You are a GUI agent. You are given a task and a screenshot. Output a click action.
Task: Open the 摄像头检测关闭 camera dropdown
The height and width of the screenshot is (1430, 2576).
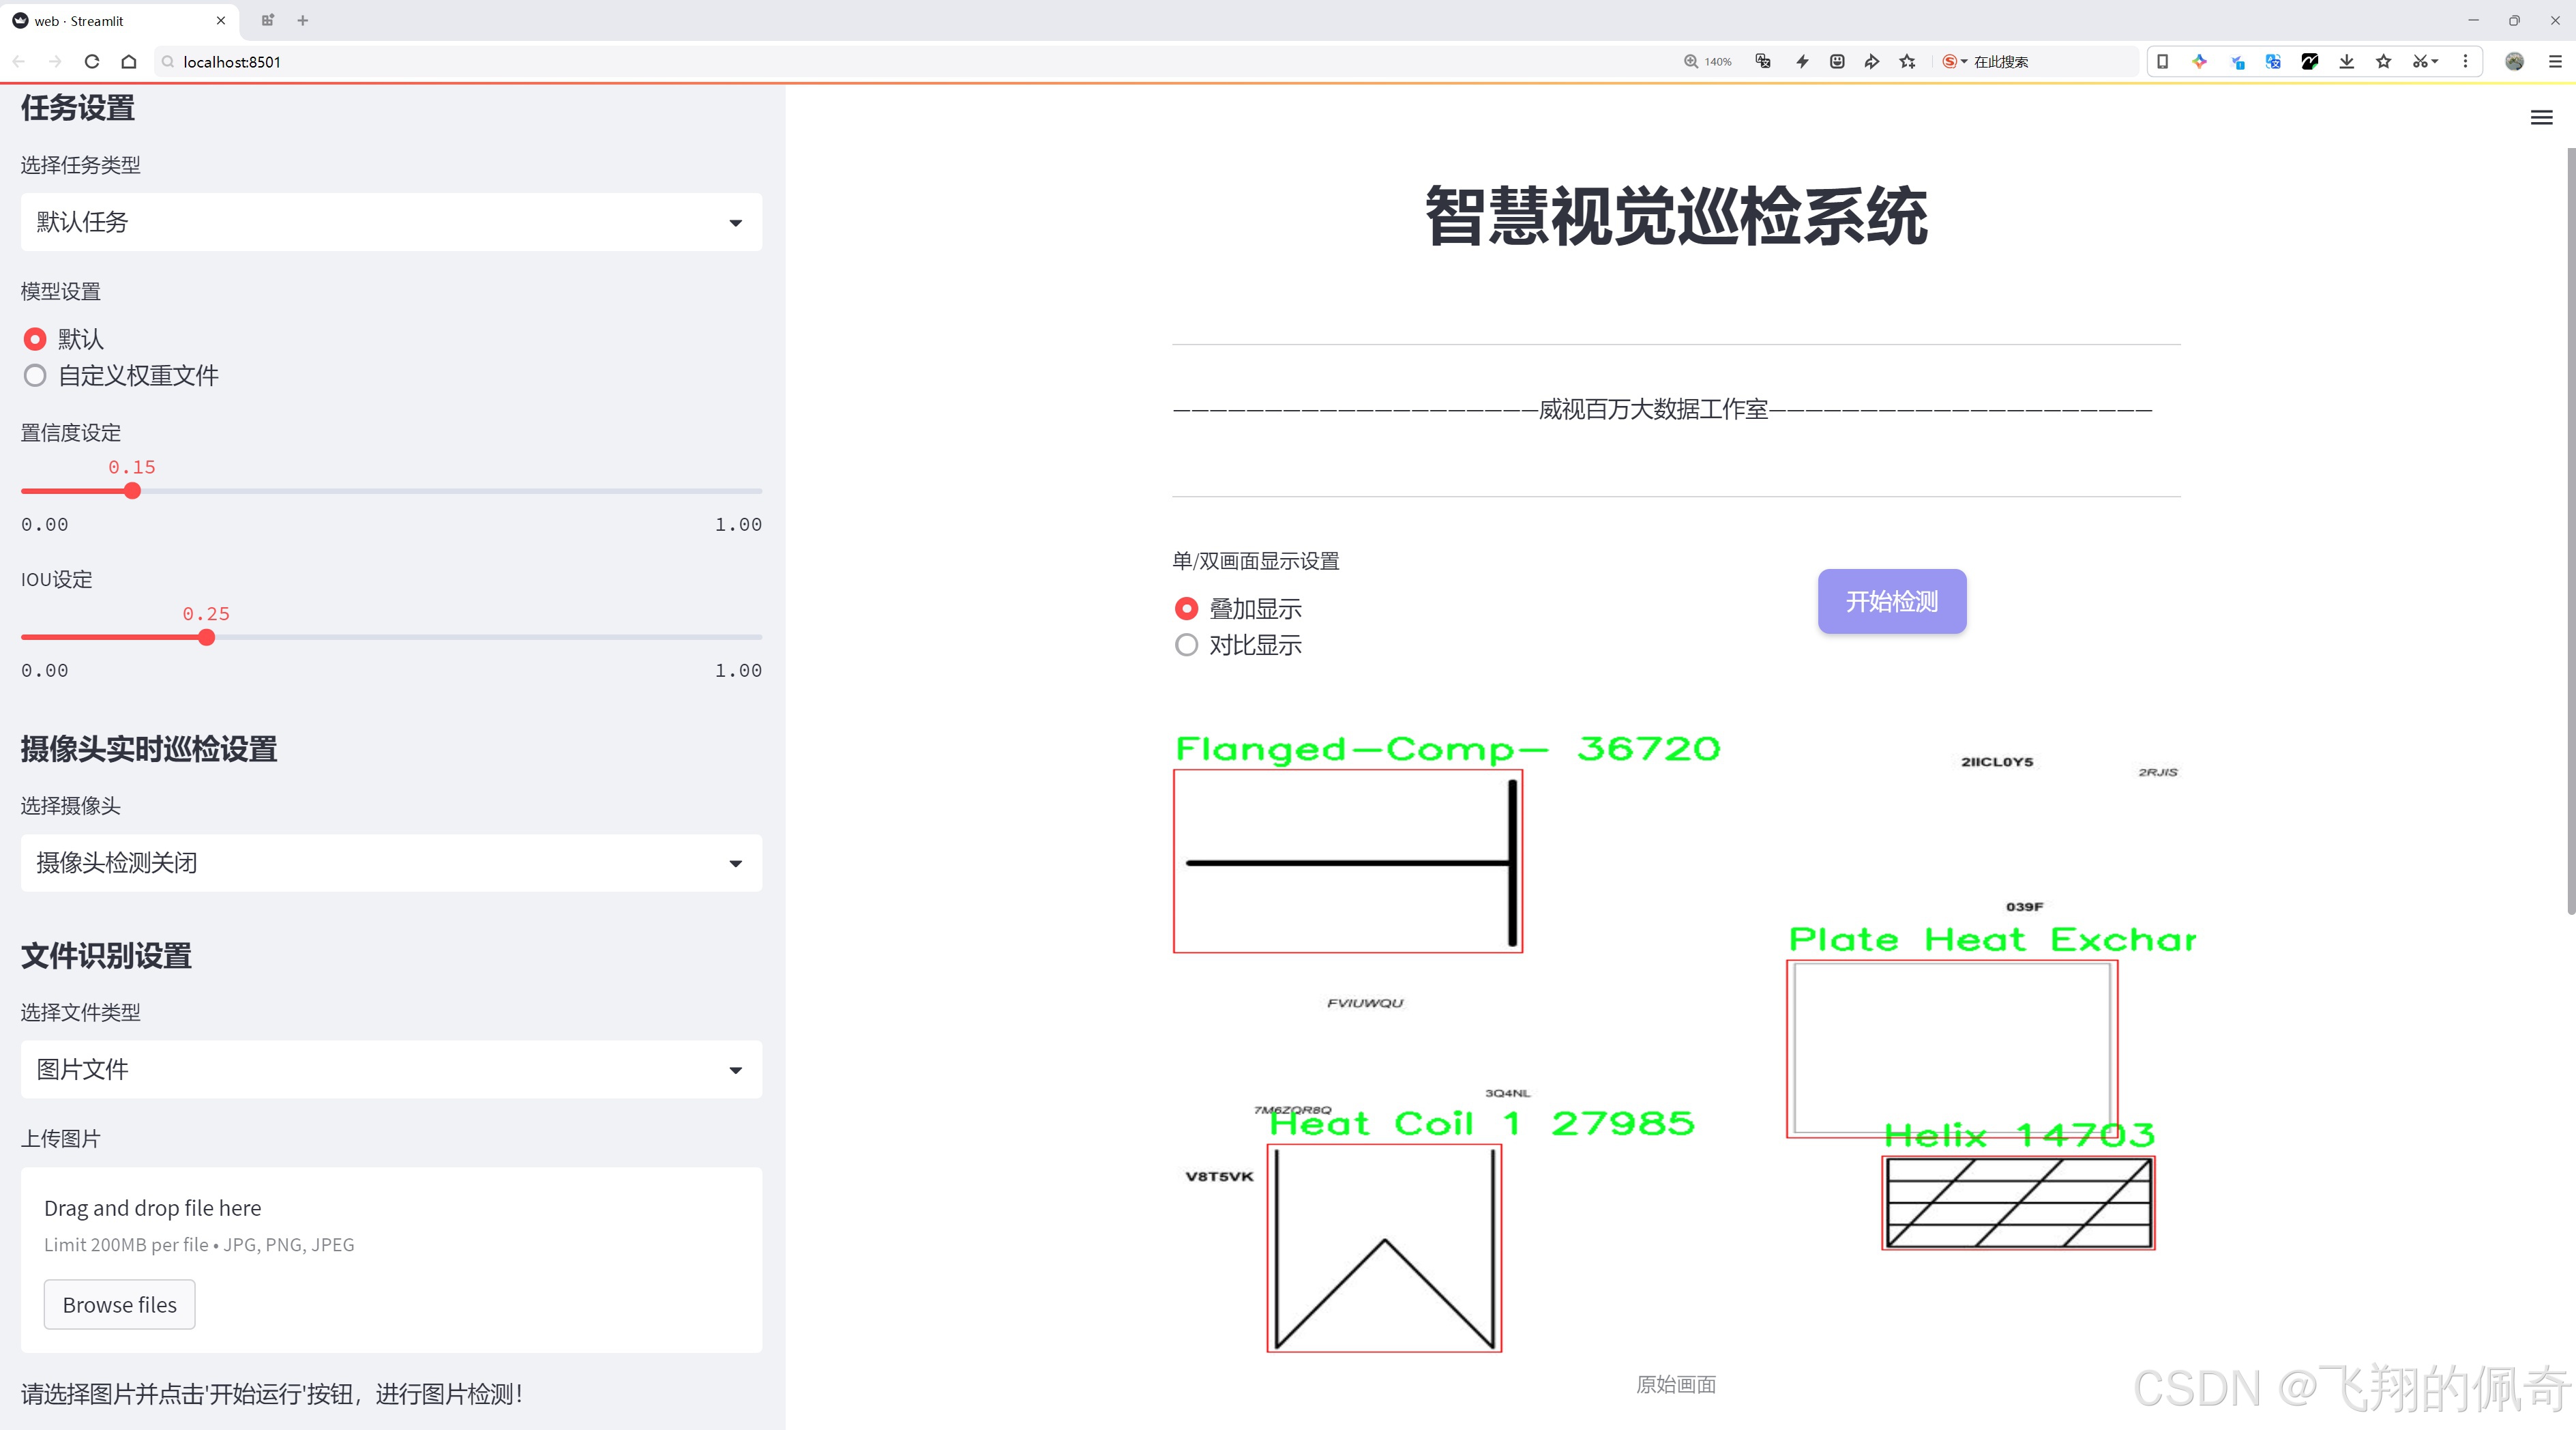point(391,862)
